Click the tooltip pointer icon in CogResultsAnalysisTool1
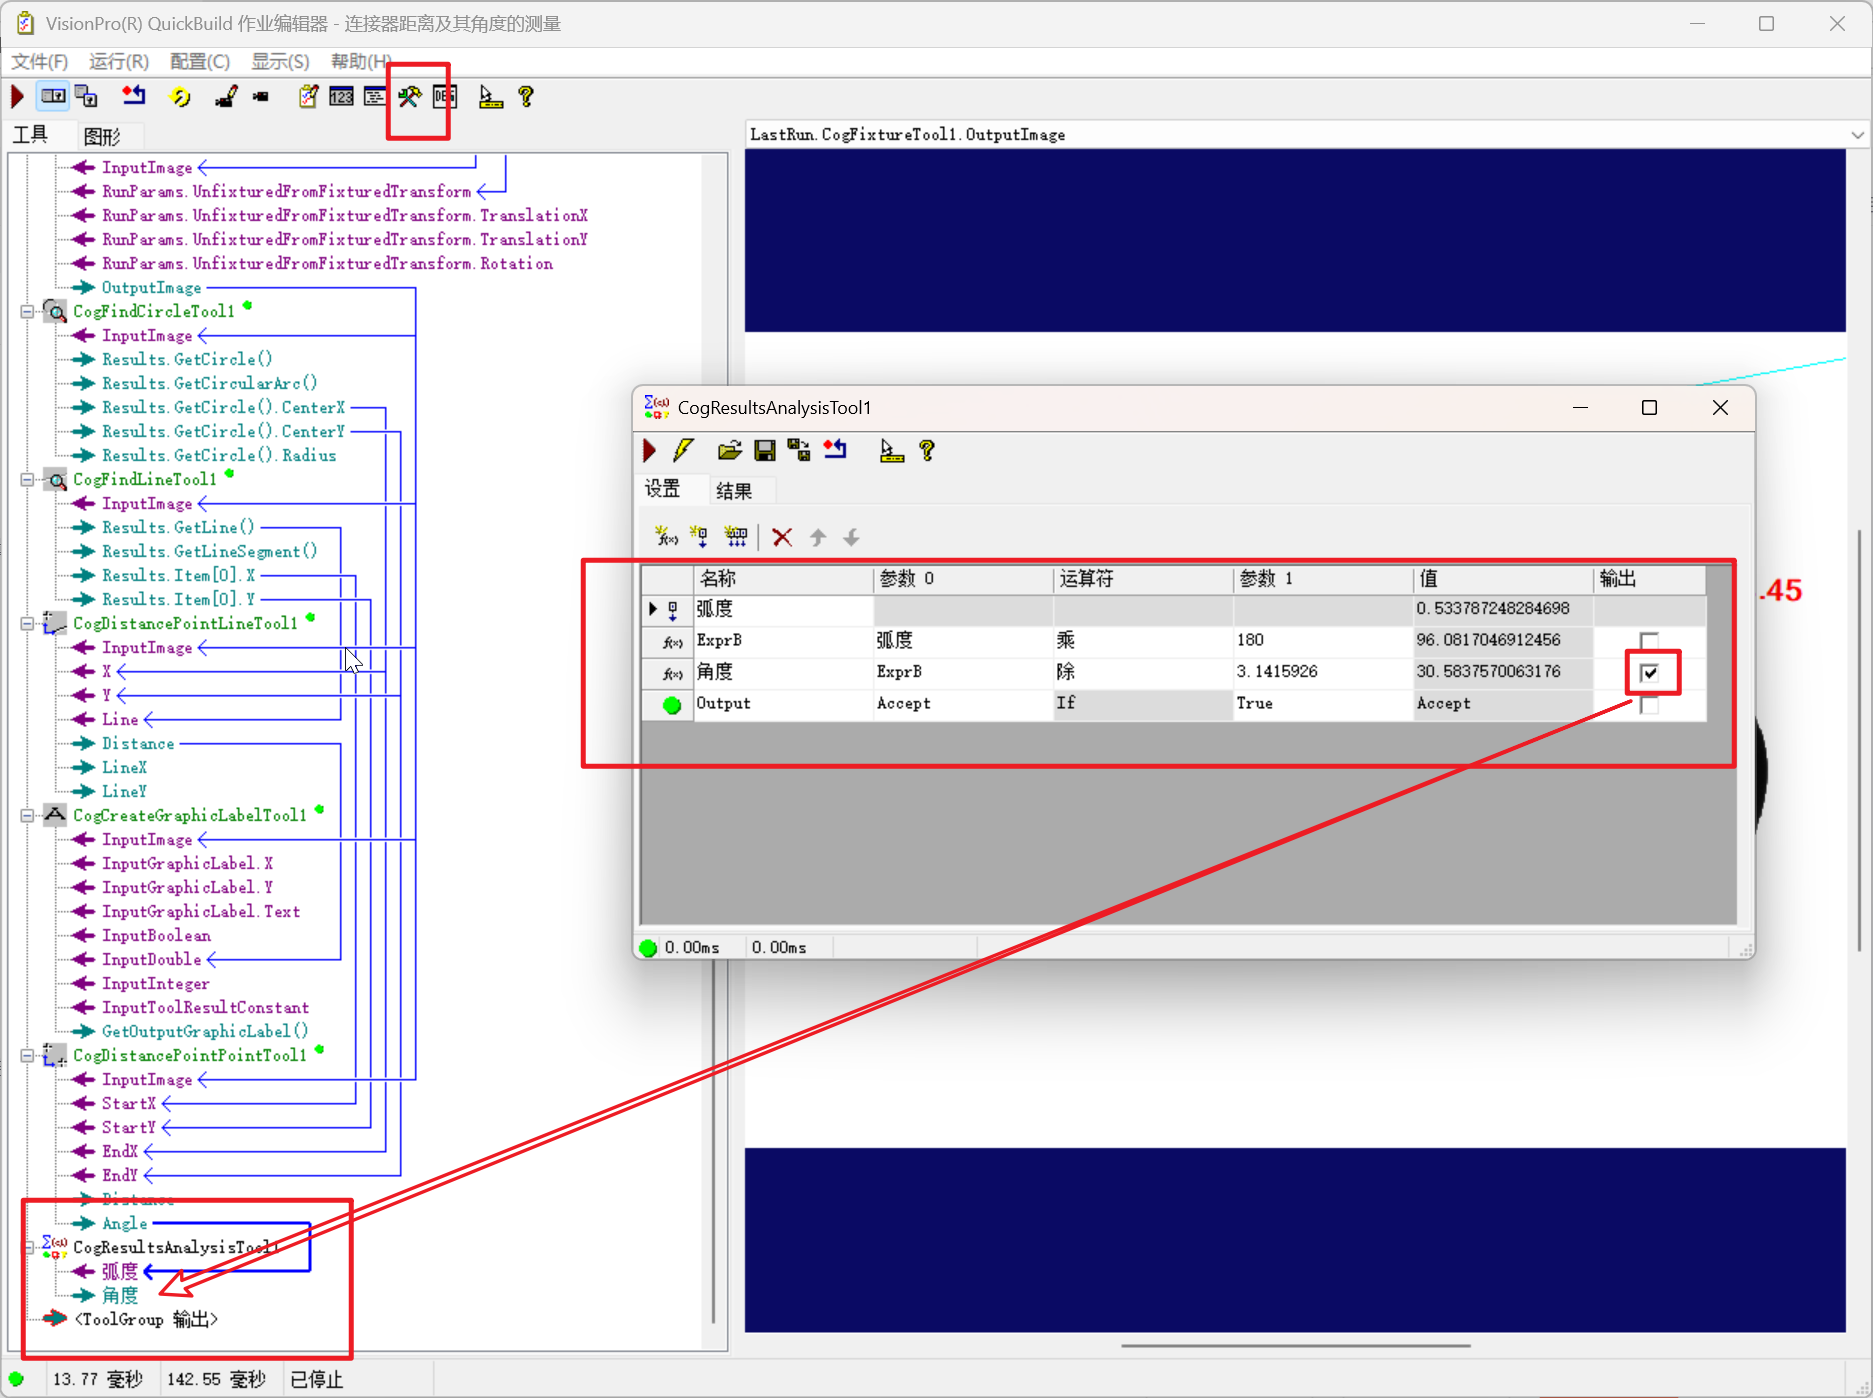 point(891,451)
